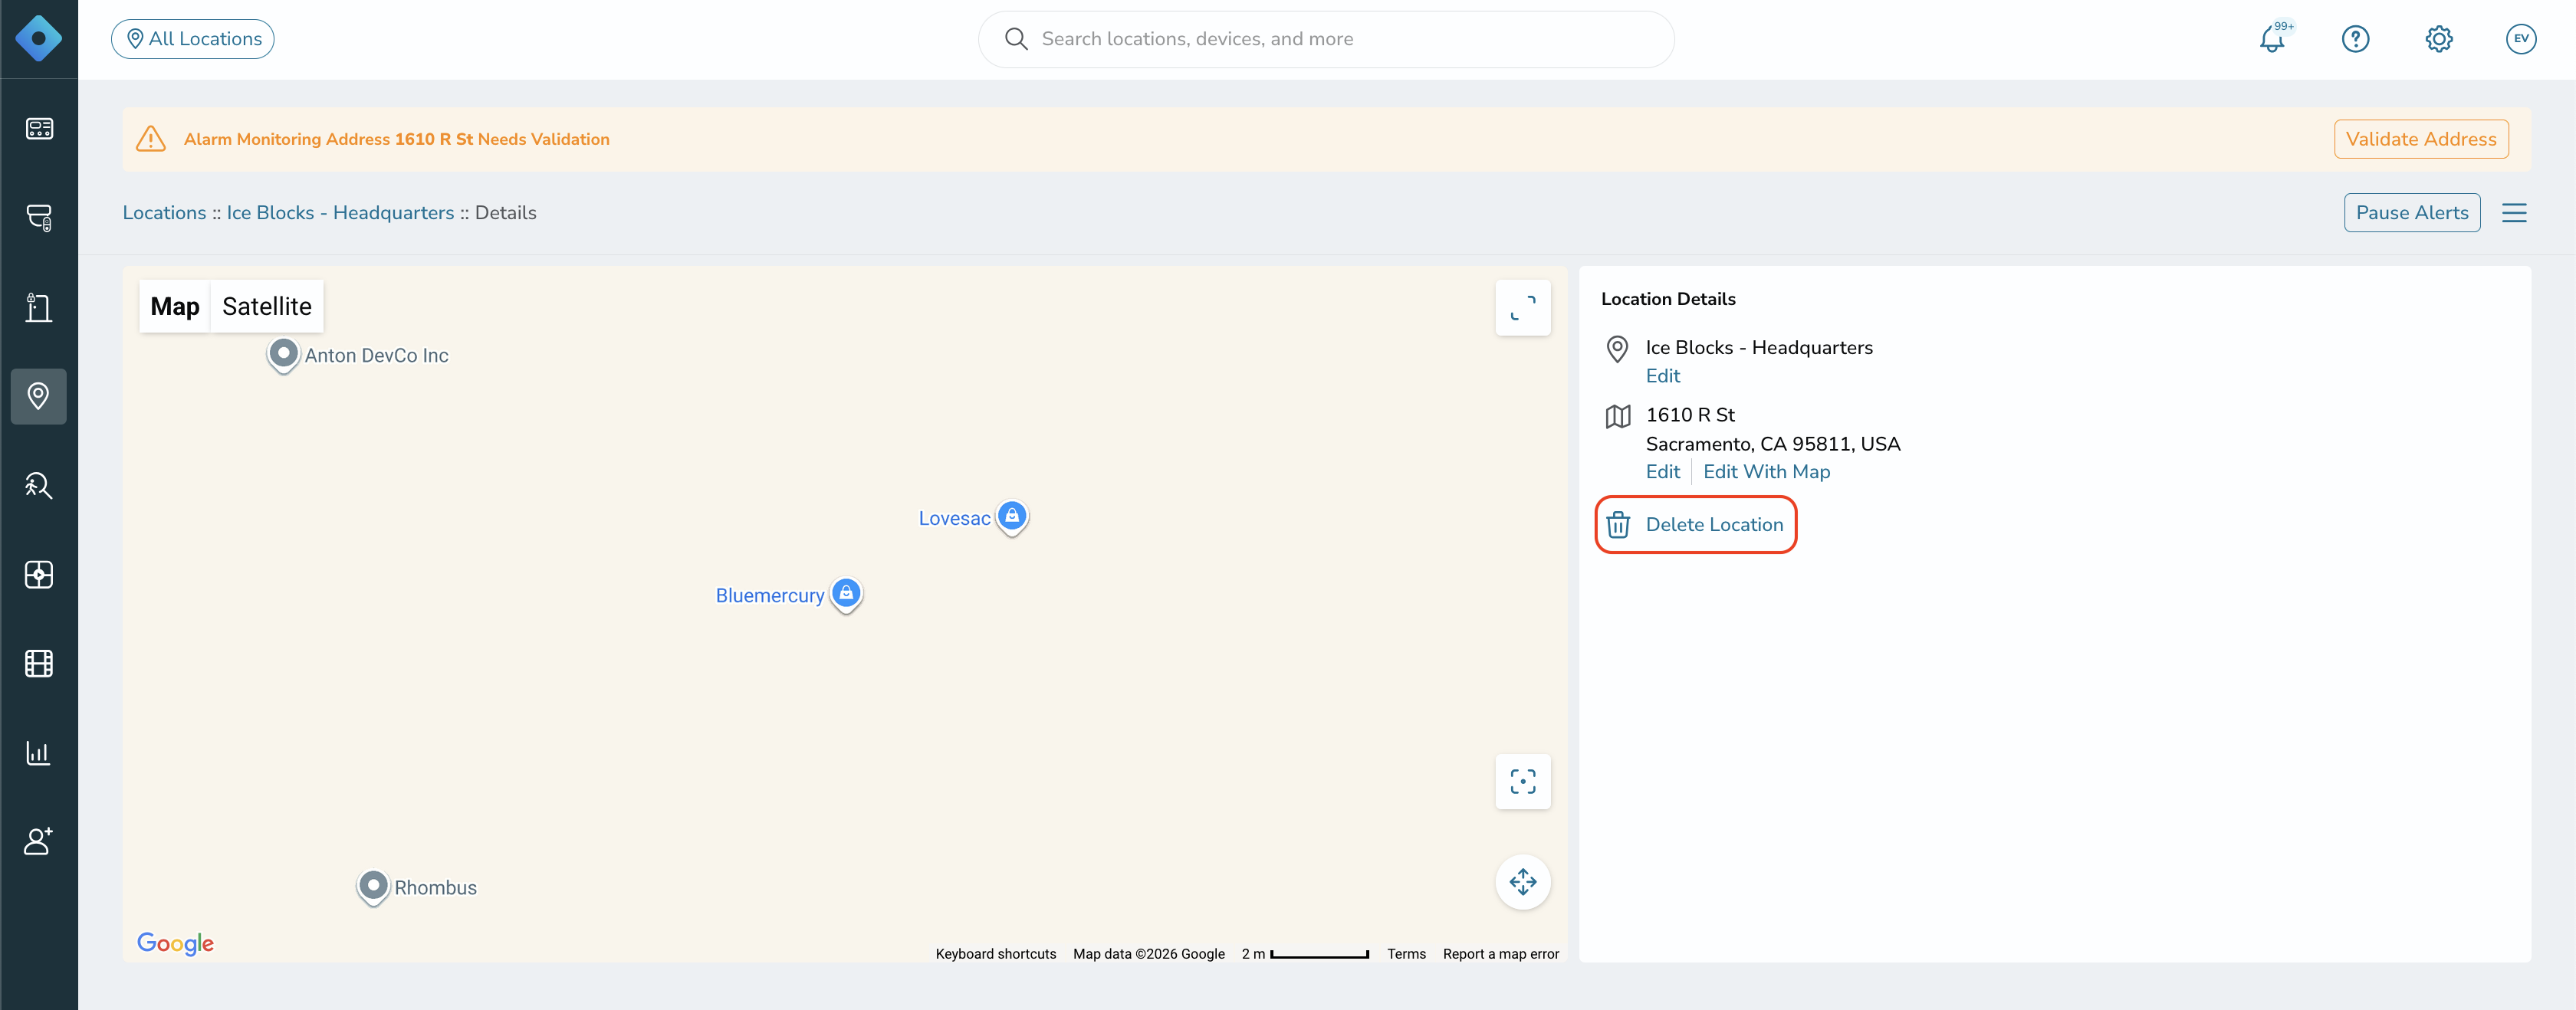
Task: Click the Delete Location link
Action: click(1714, 525)
